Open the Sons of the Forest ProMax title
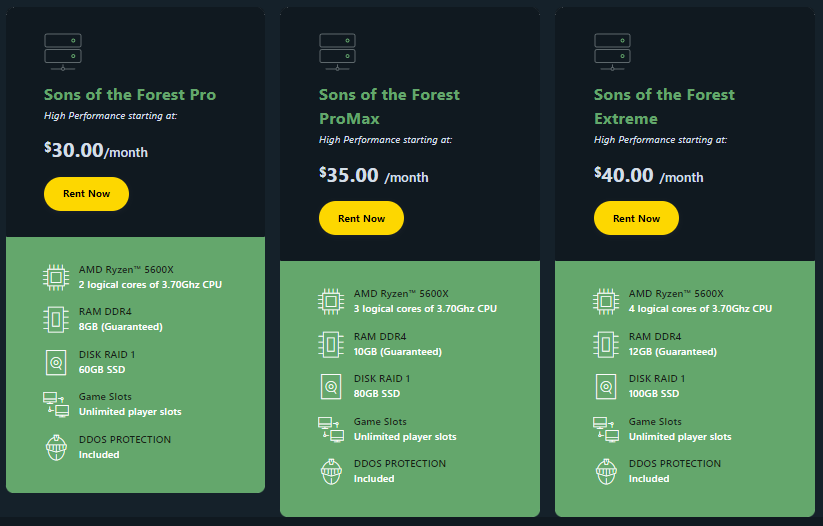This screenshot has height=526, width=823. [389, 106]
